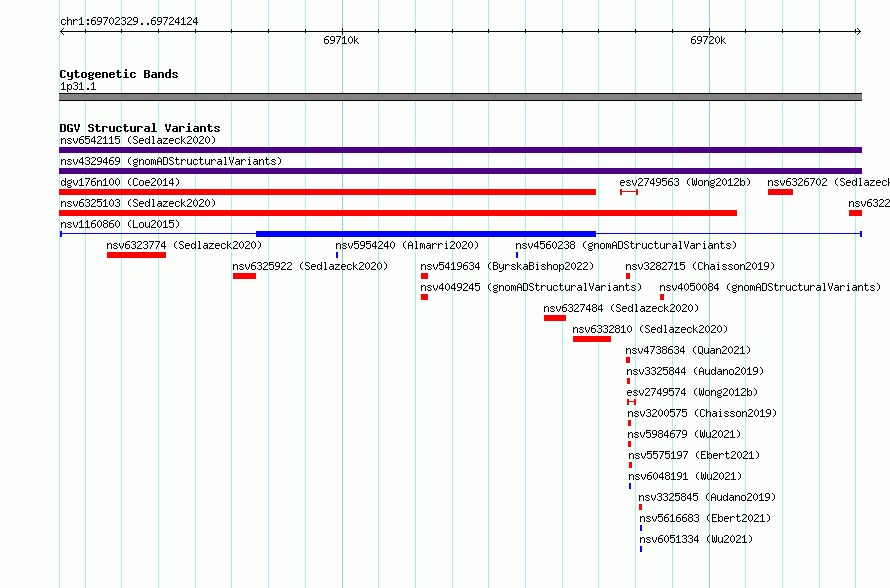Click the nsv6051334 (Wu2021) label

click(696, 539)
